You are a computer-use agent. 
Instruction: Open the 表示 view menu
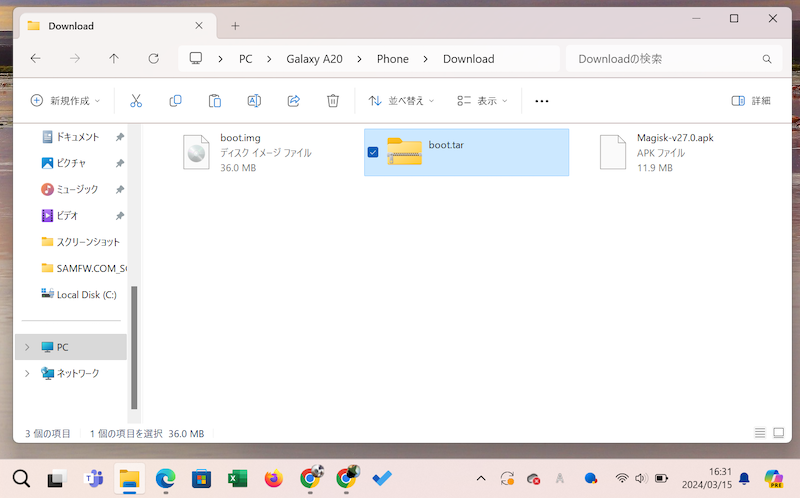coord(482,101)
